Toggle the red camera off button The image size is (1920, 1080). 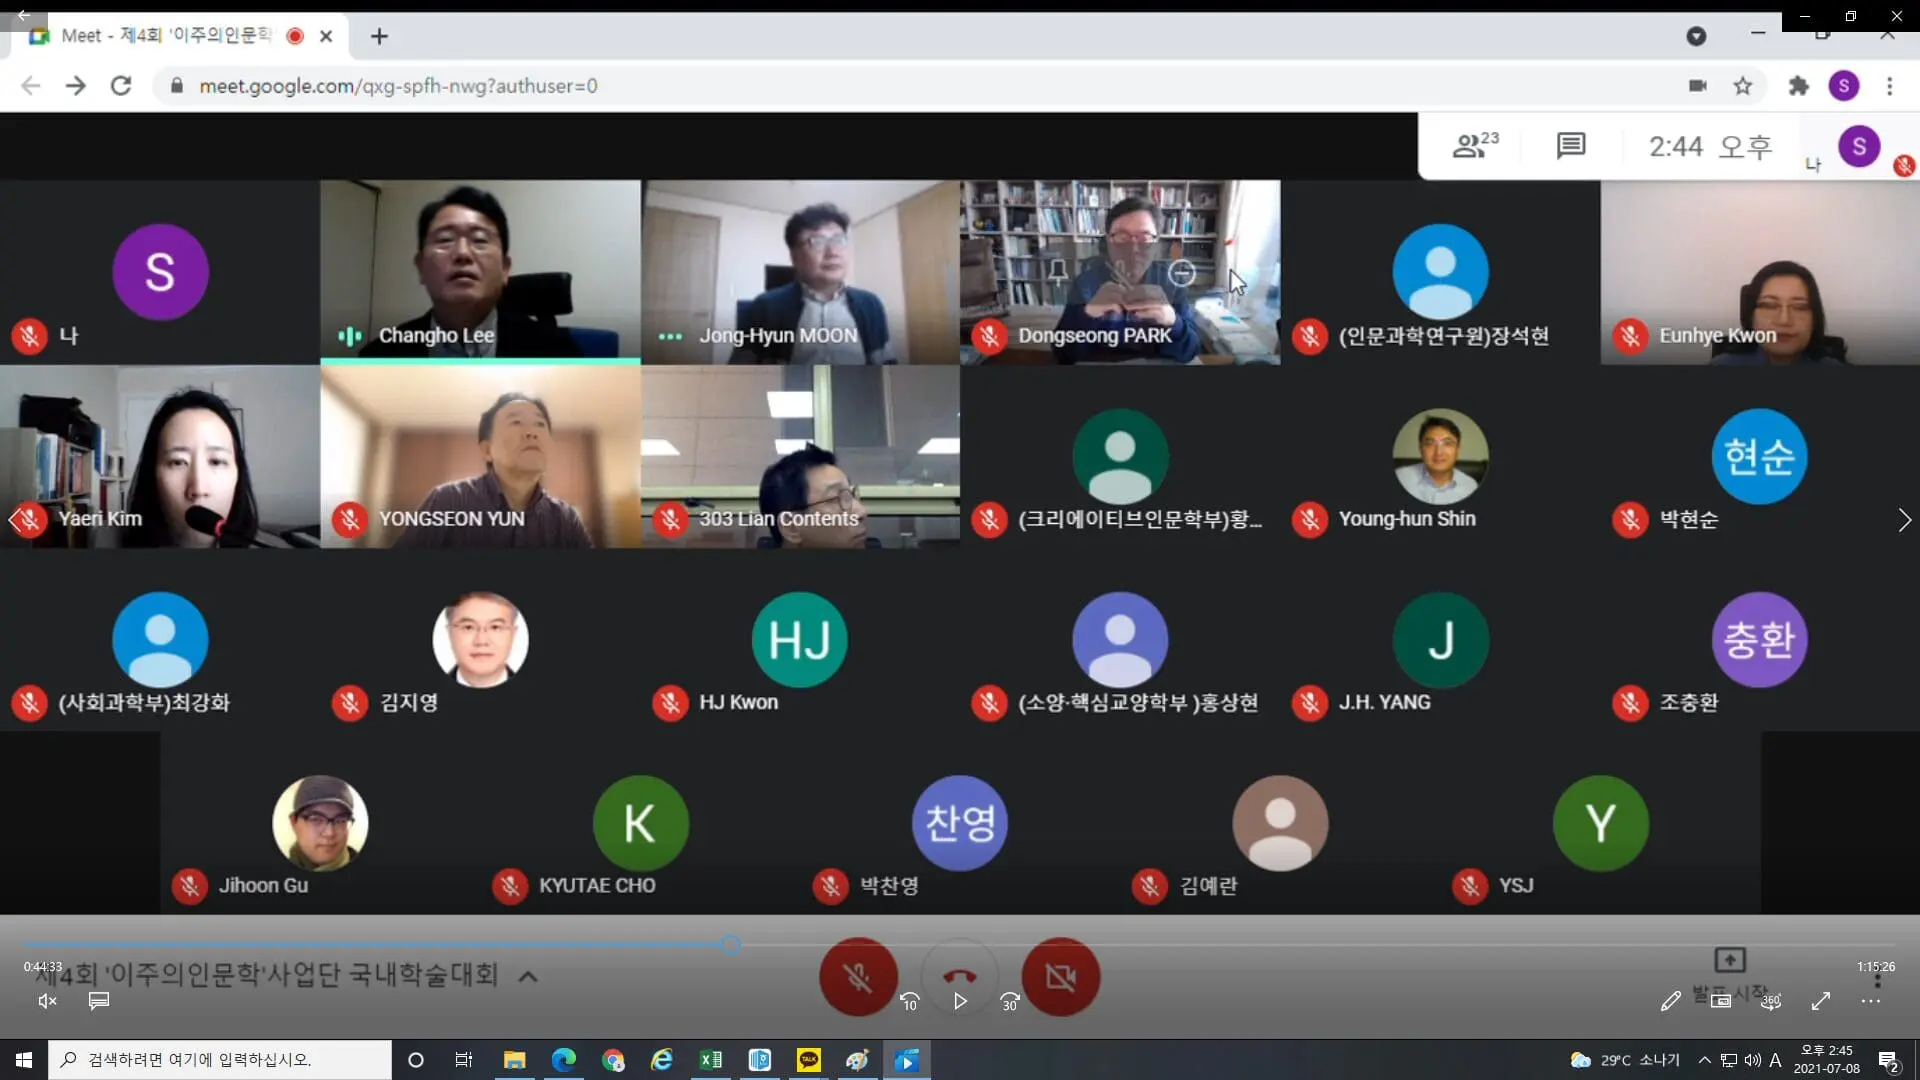click(1060, 976)
